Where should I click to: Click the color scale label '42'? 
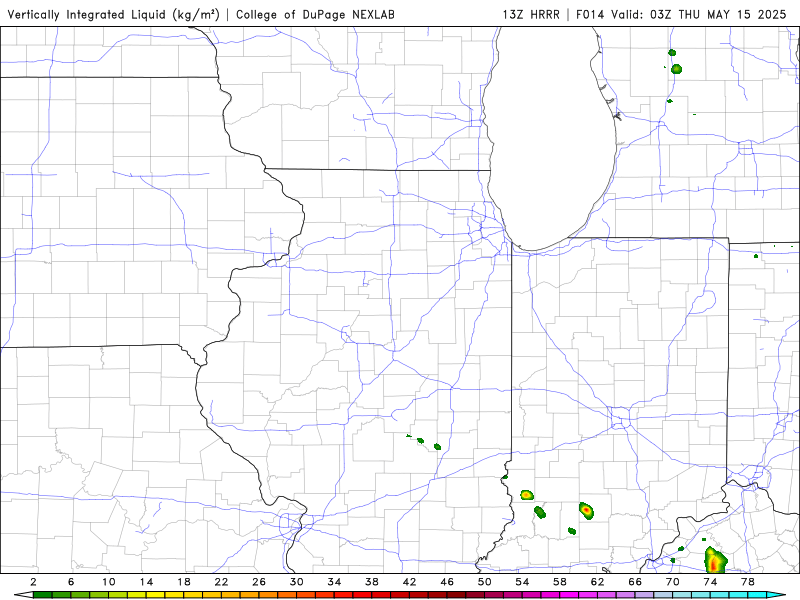(x=410, y=582)
